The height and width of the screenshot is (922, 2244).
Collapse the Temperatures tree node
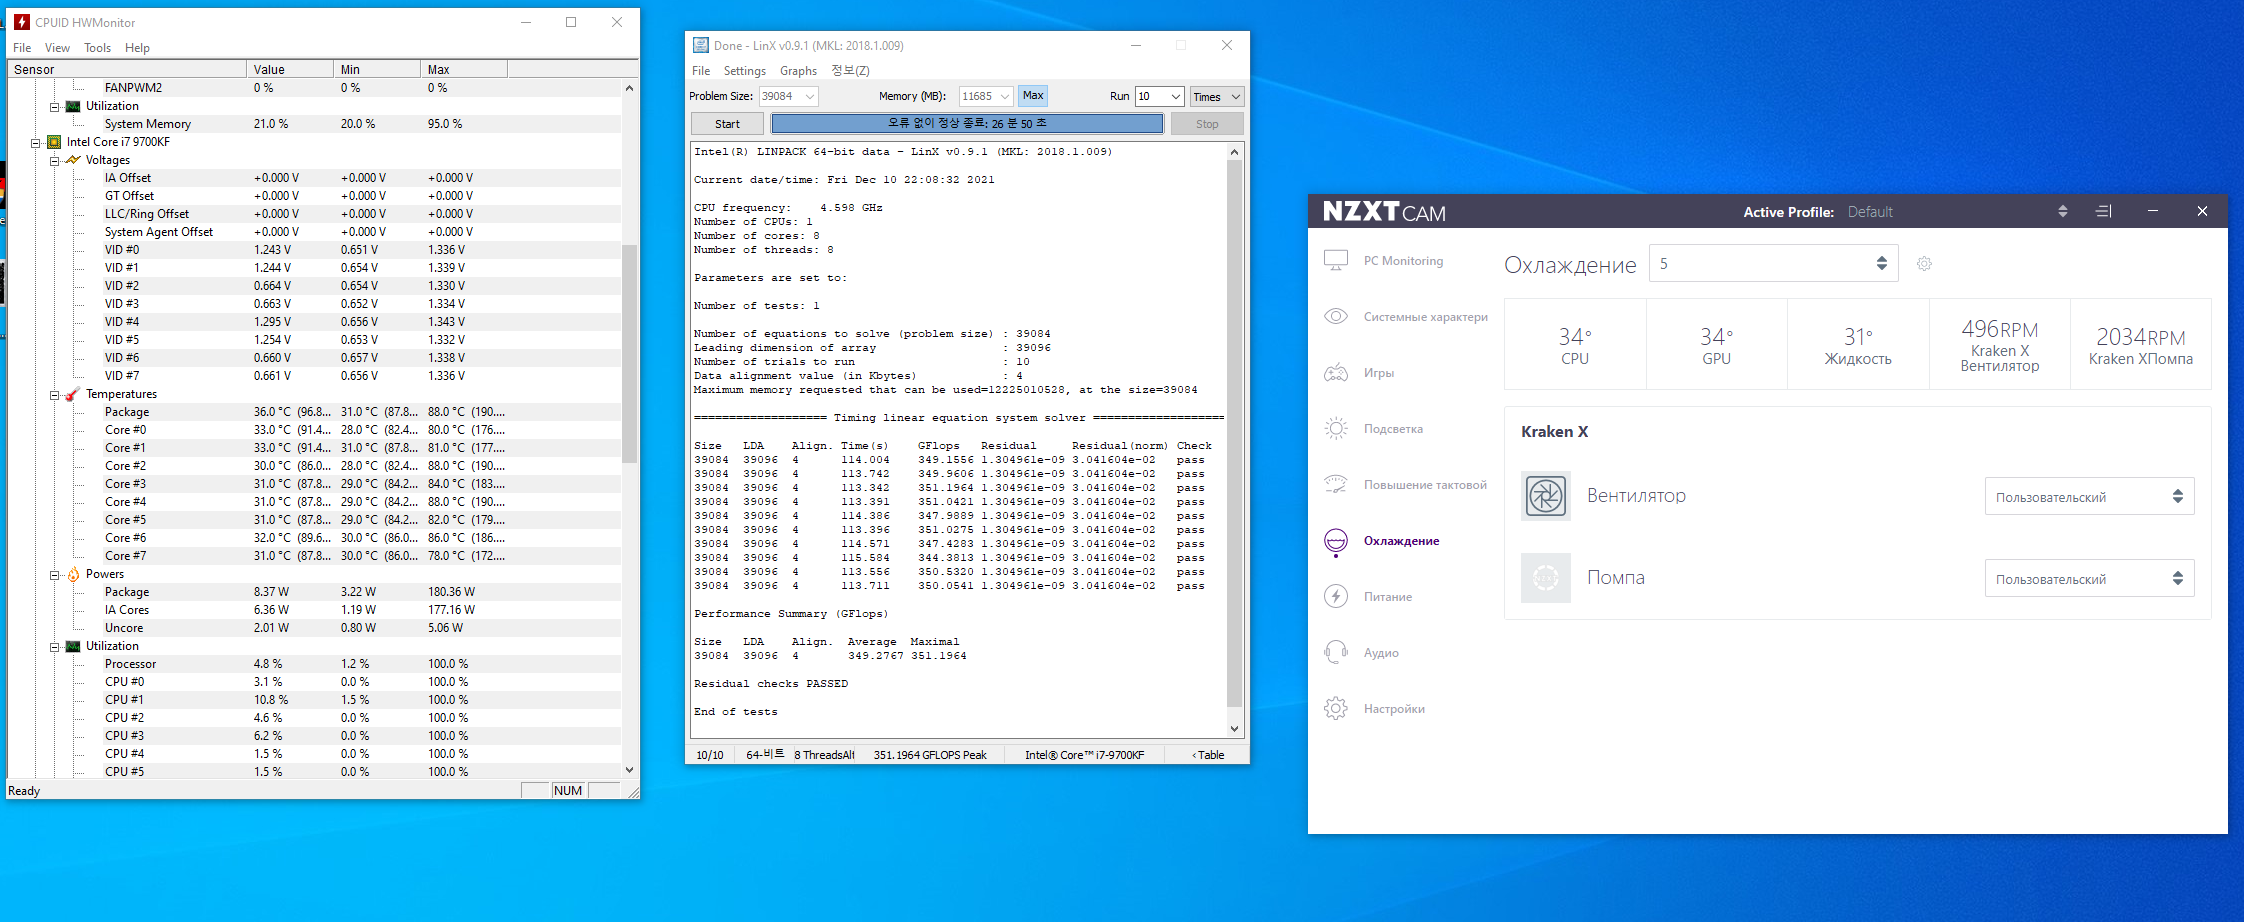point(55,394)
